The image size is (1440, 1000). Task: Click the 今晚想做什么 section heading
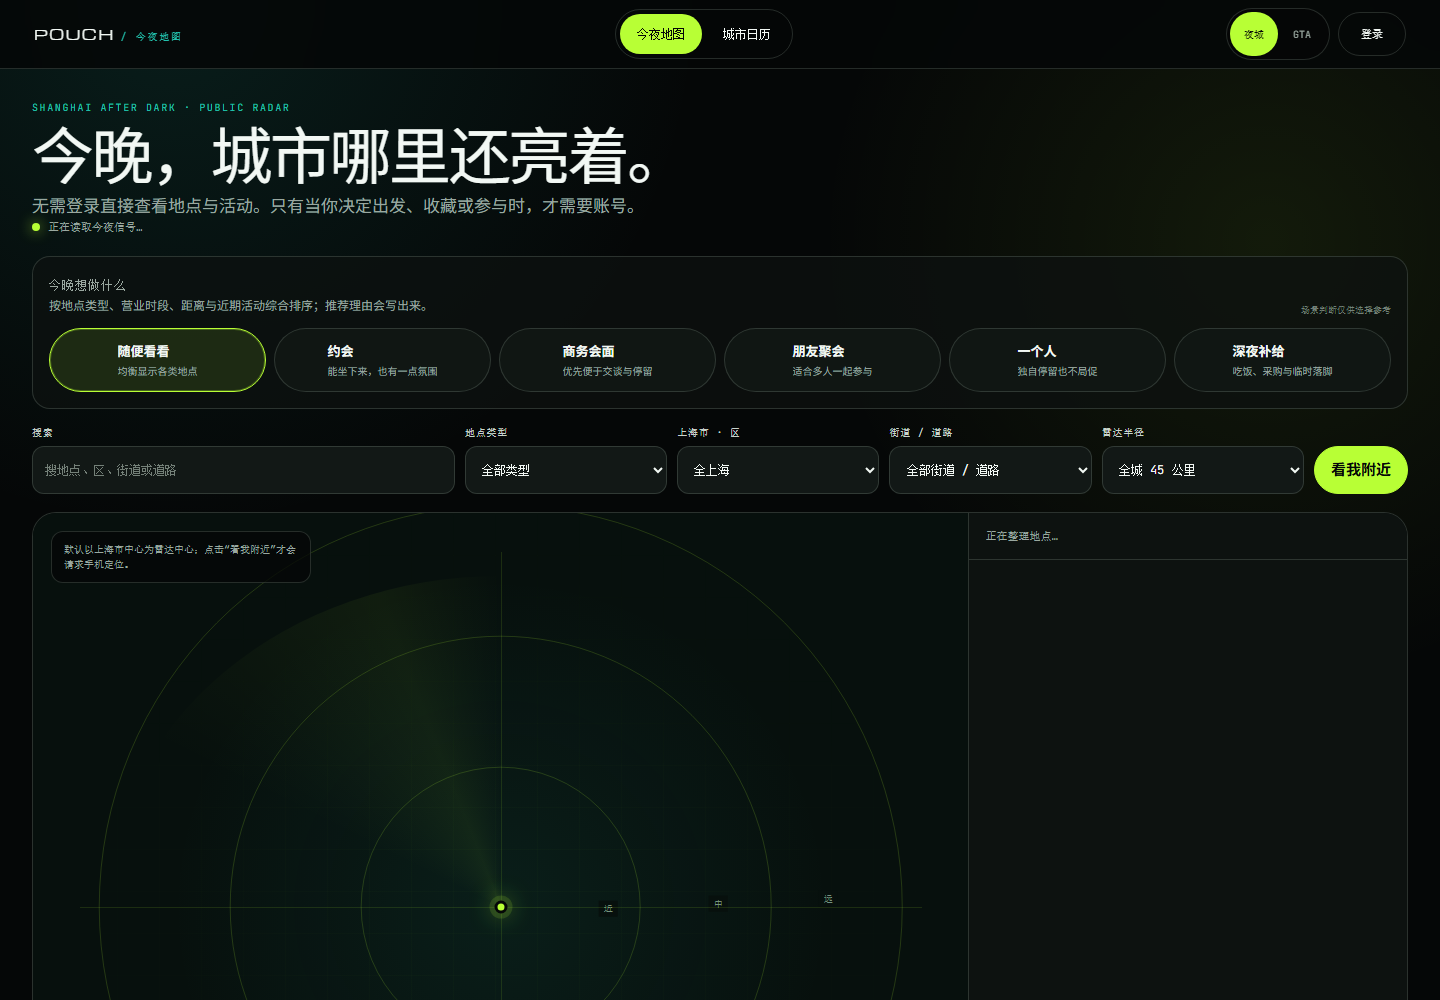click(87, 285)
